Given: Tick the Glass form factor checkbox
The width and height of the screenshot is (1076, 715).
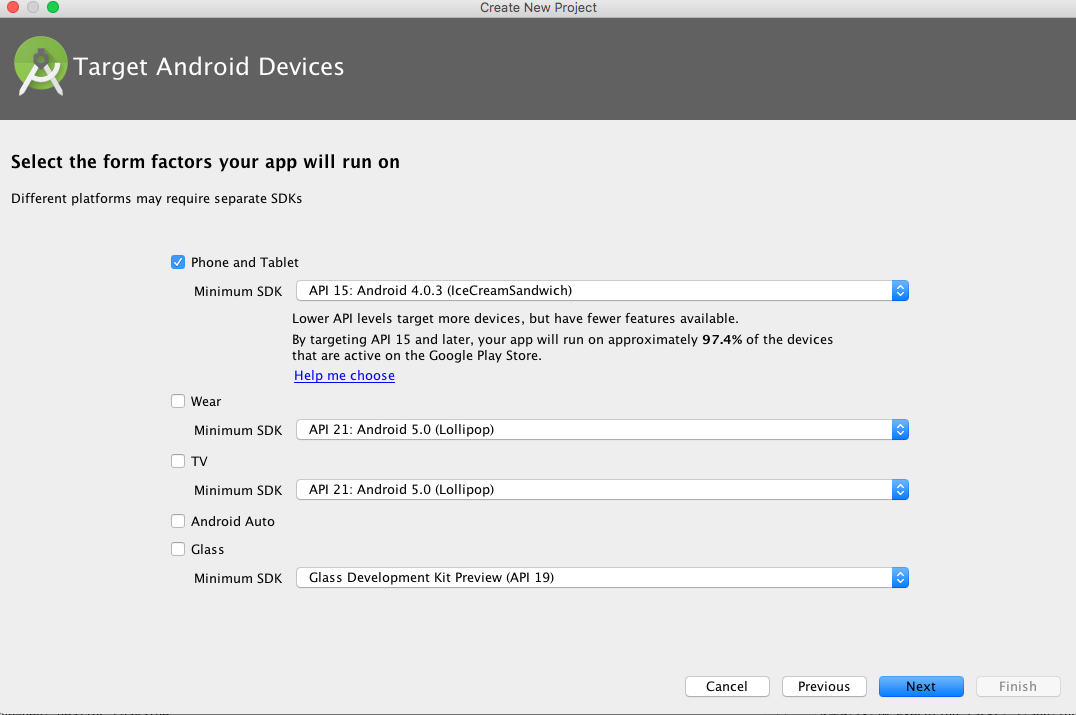Looking at the screenshot, I should pyautogui.click(x=178, y=549).
